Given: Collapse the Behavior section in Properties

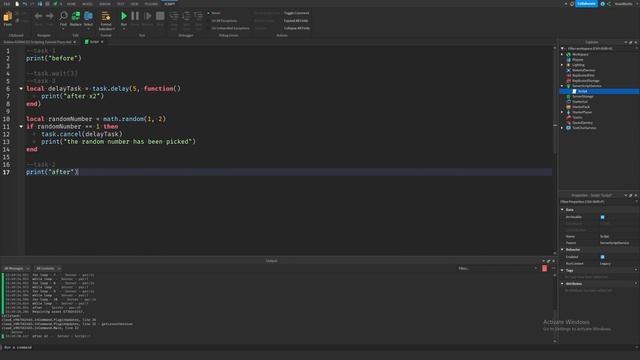Looking at the screenshot, I should 562,249.
